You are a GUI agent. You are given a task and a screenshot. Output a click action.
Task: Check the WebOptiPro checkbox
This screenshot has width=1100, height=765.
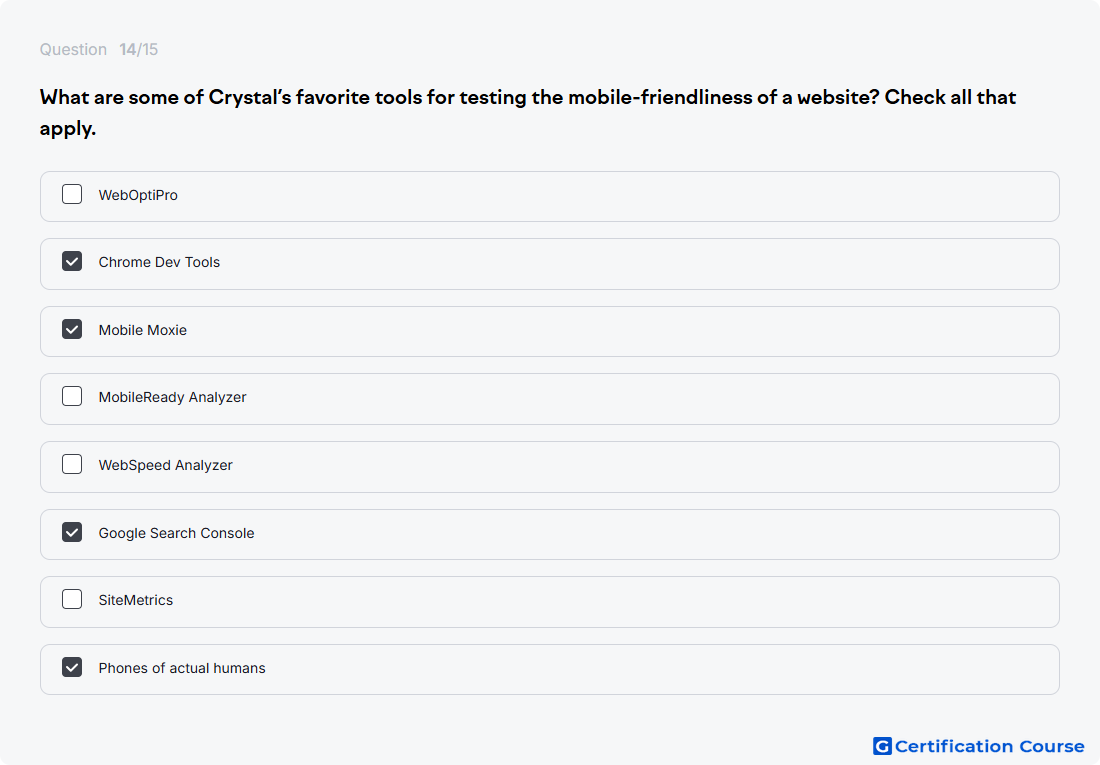[x=72, y=194]
